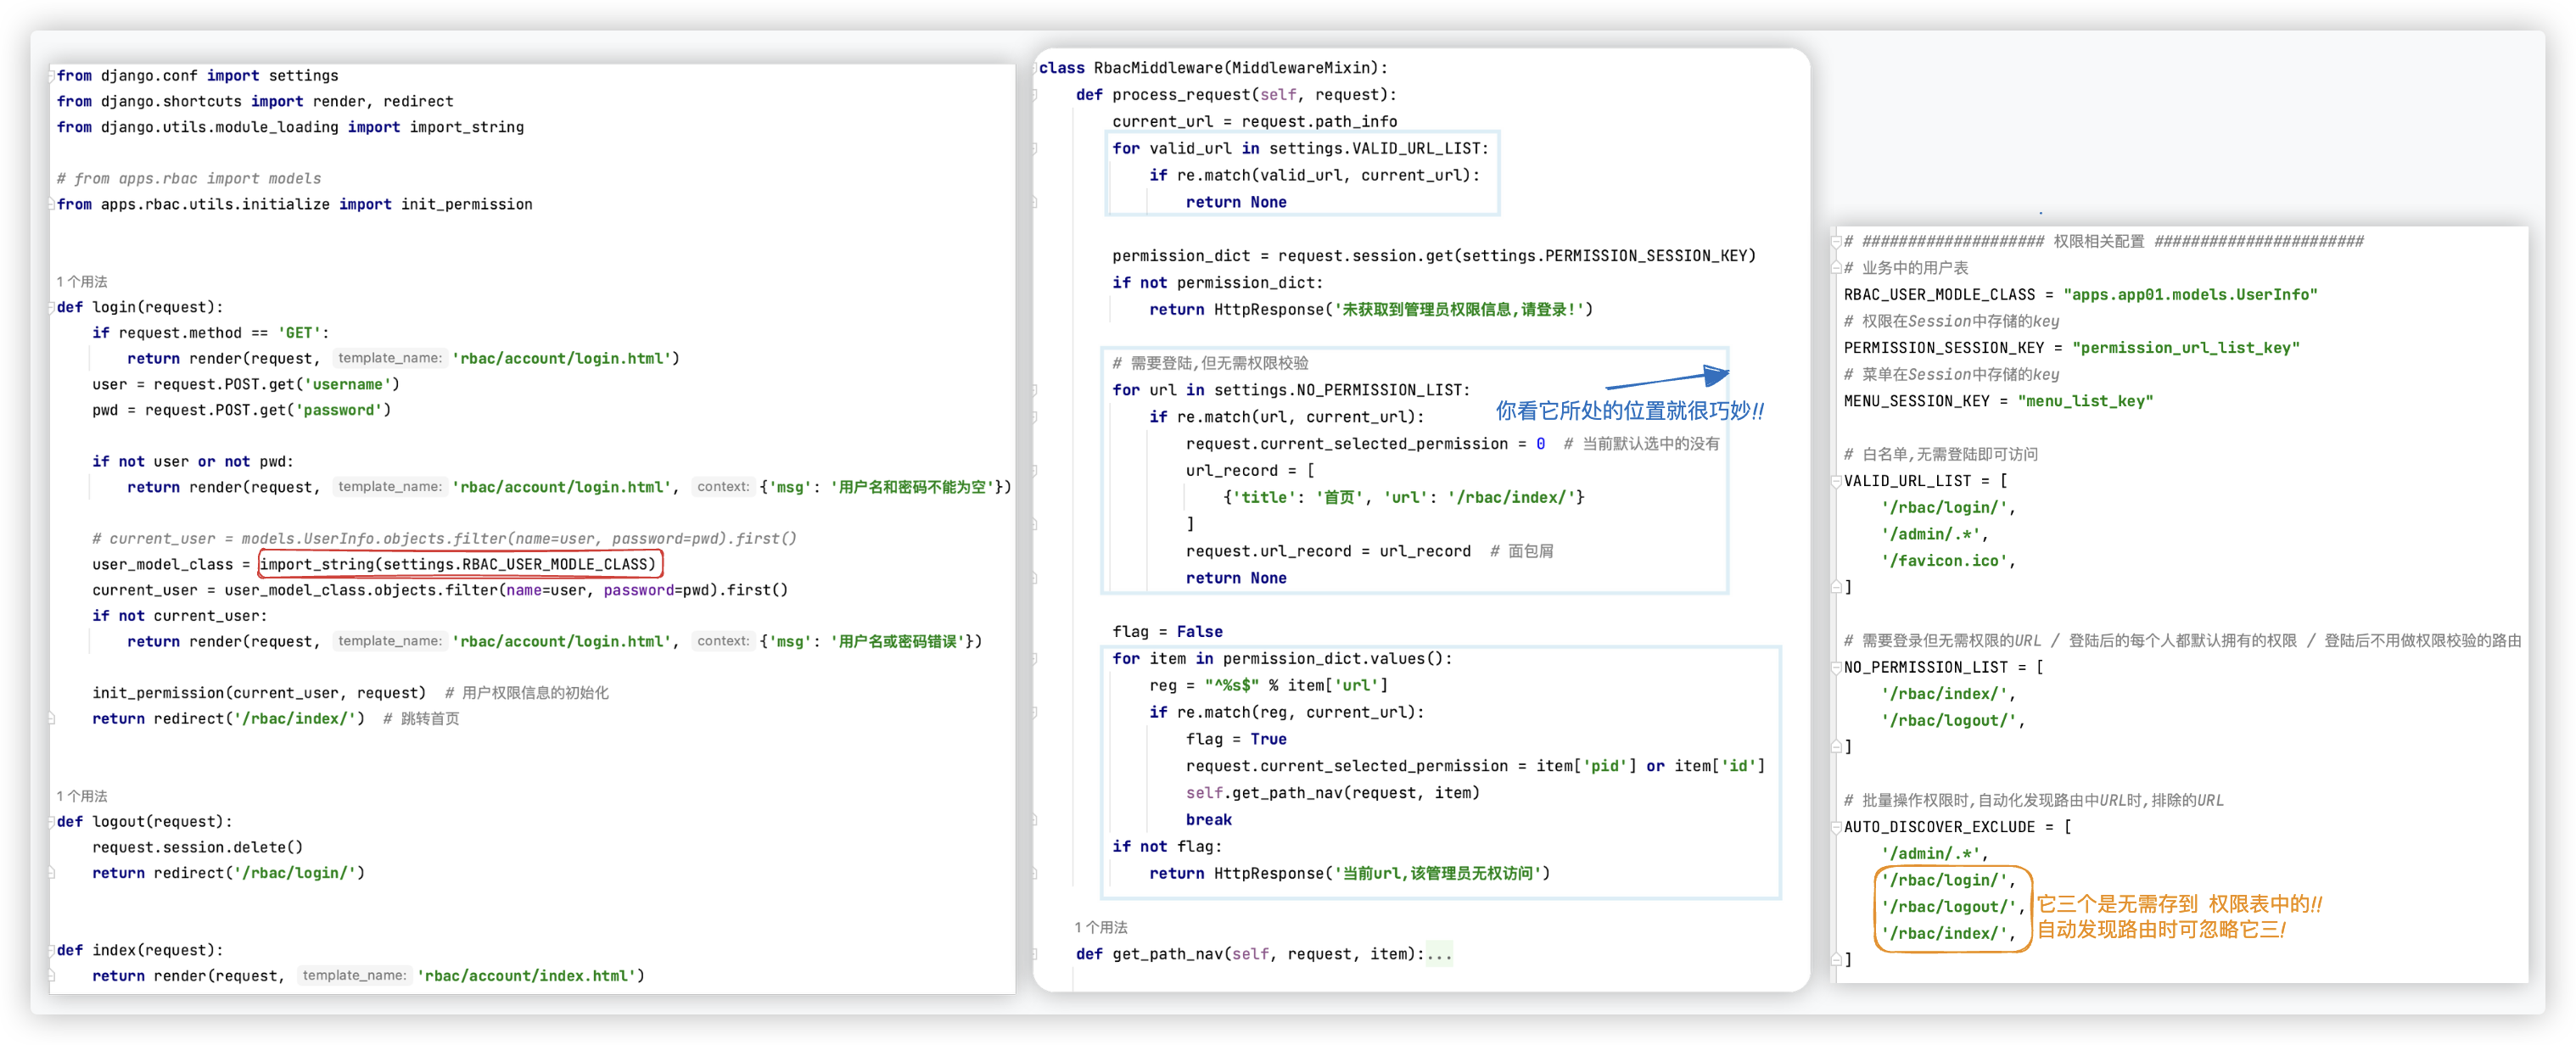
Task: Expand the folded get_path_nav body ellipsis
Action: point(1439,954)
